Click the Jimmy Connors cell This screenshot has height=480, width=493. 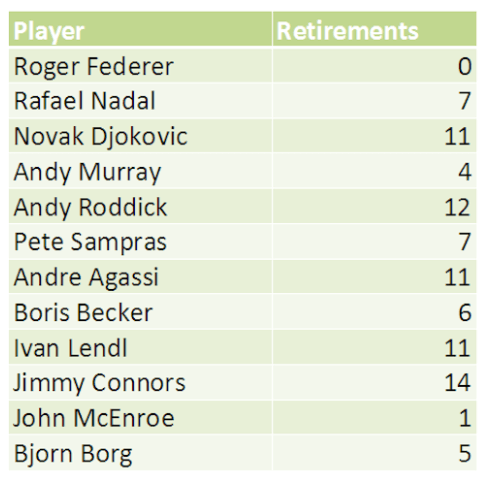[140, 382]
